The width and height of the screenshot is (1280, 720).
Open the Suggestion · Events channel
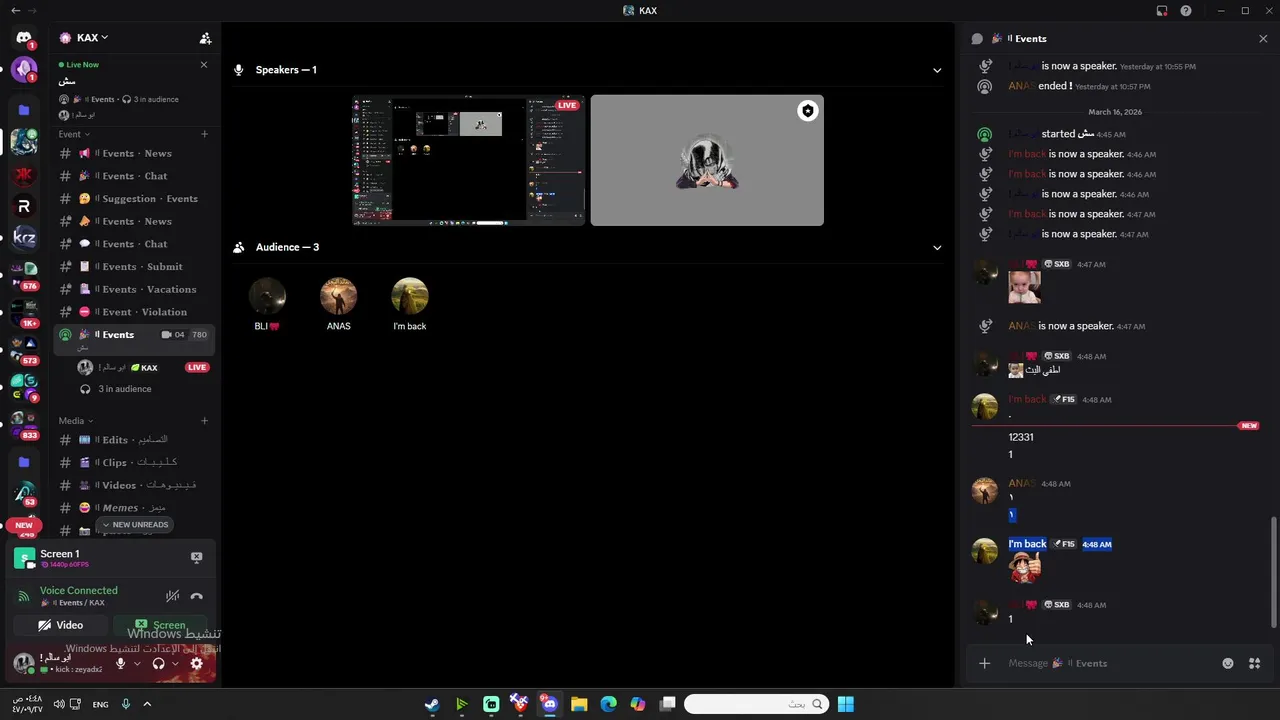(134, 199)
